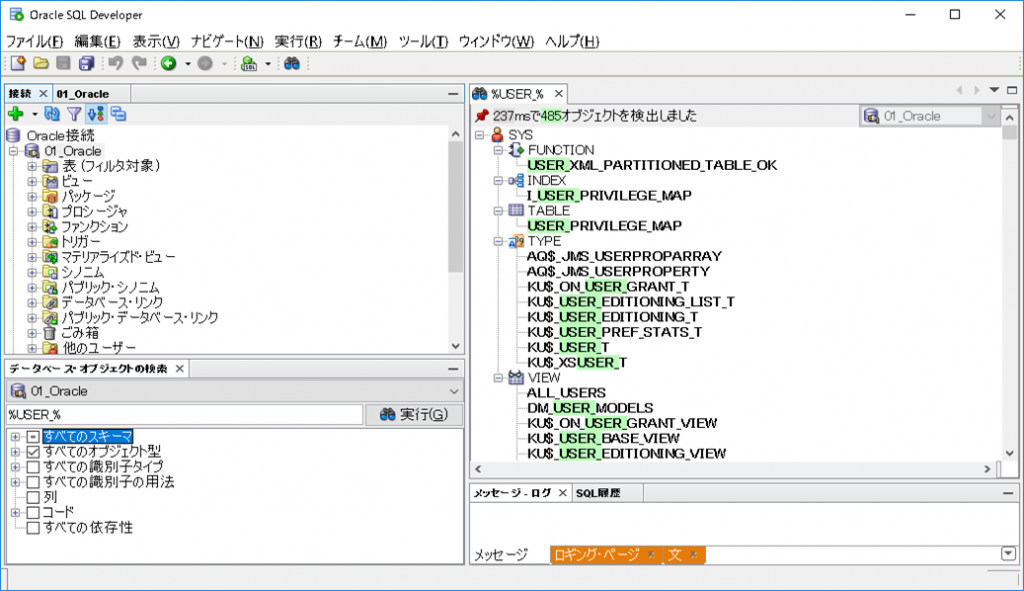Select the ロギング・ページ tab
This screenshot has height=591, width=1024.
(597, 555)
